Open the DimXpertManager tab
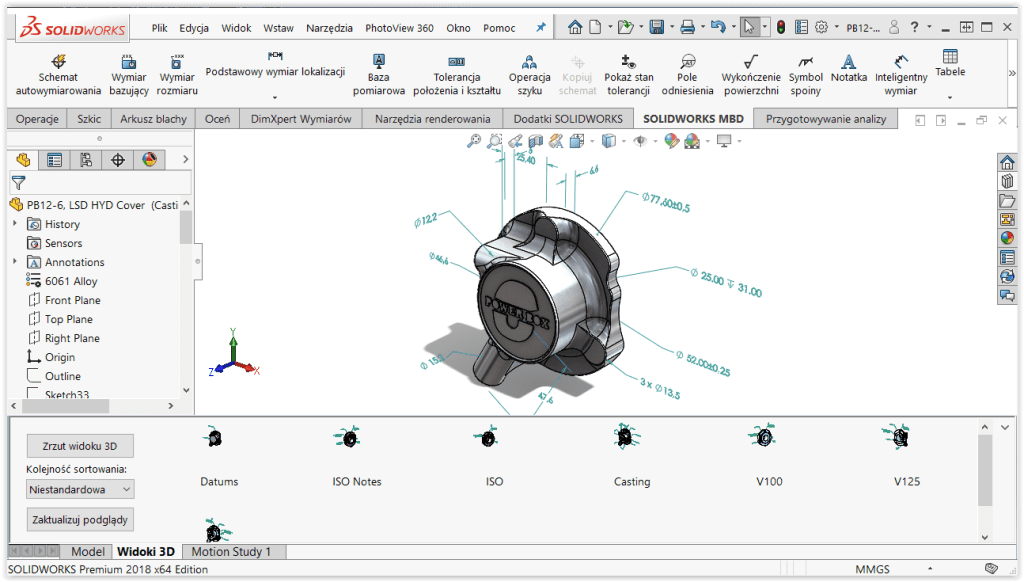This screenshot has height=582, width=1024. point(118,160)
